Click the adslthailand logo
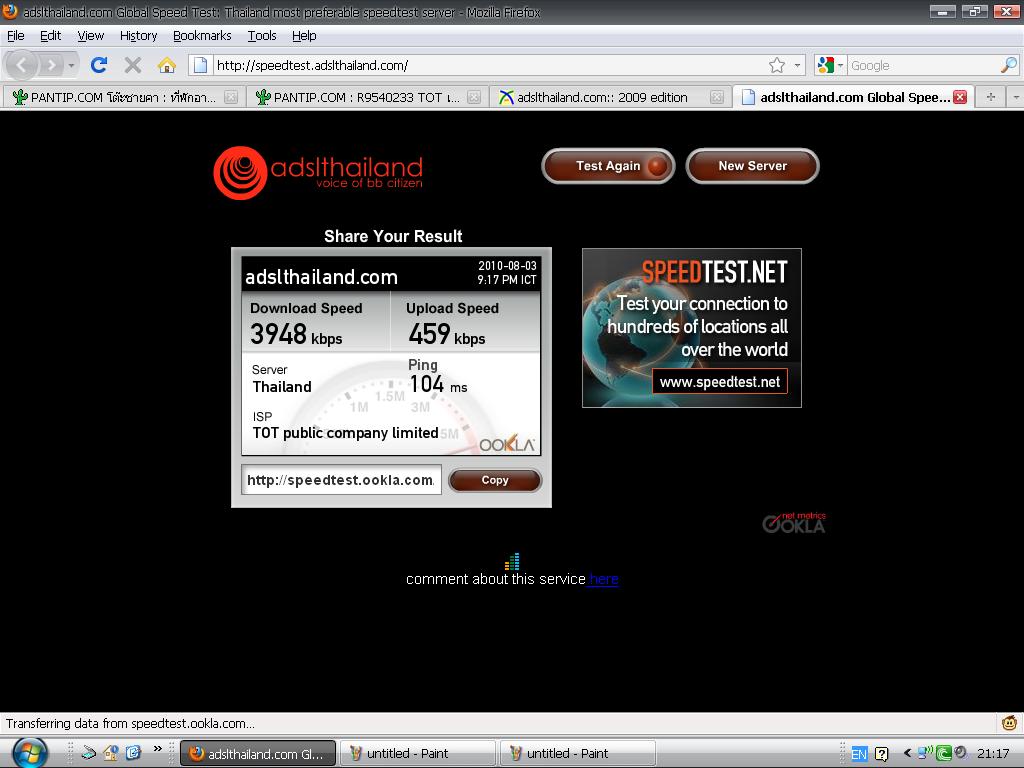1024x768 pixels. [318, 172]
